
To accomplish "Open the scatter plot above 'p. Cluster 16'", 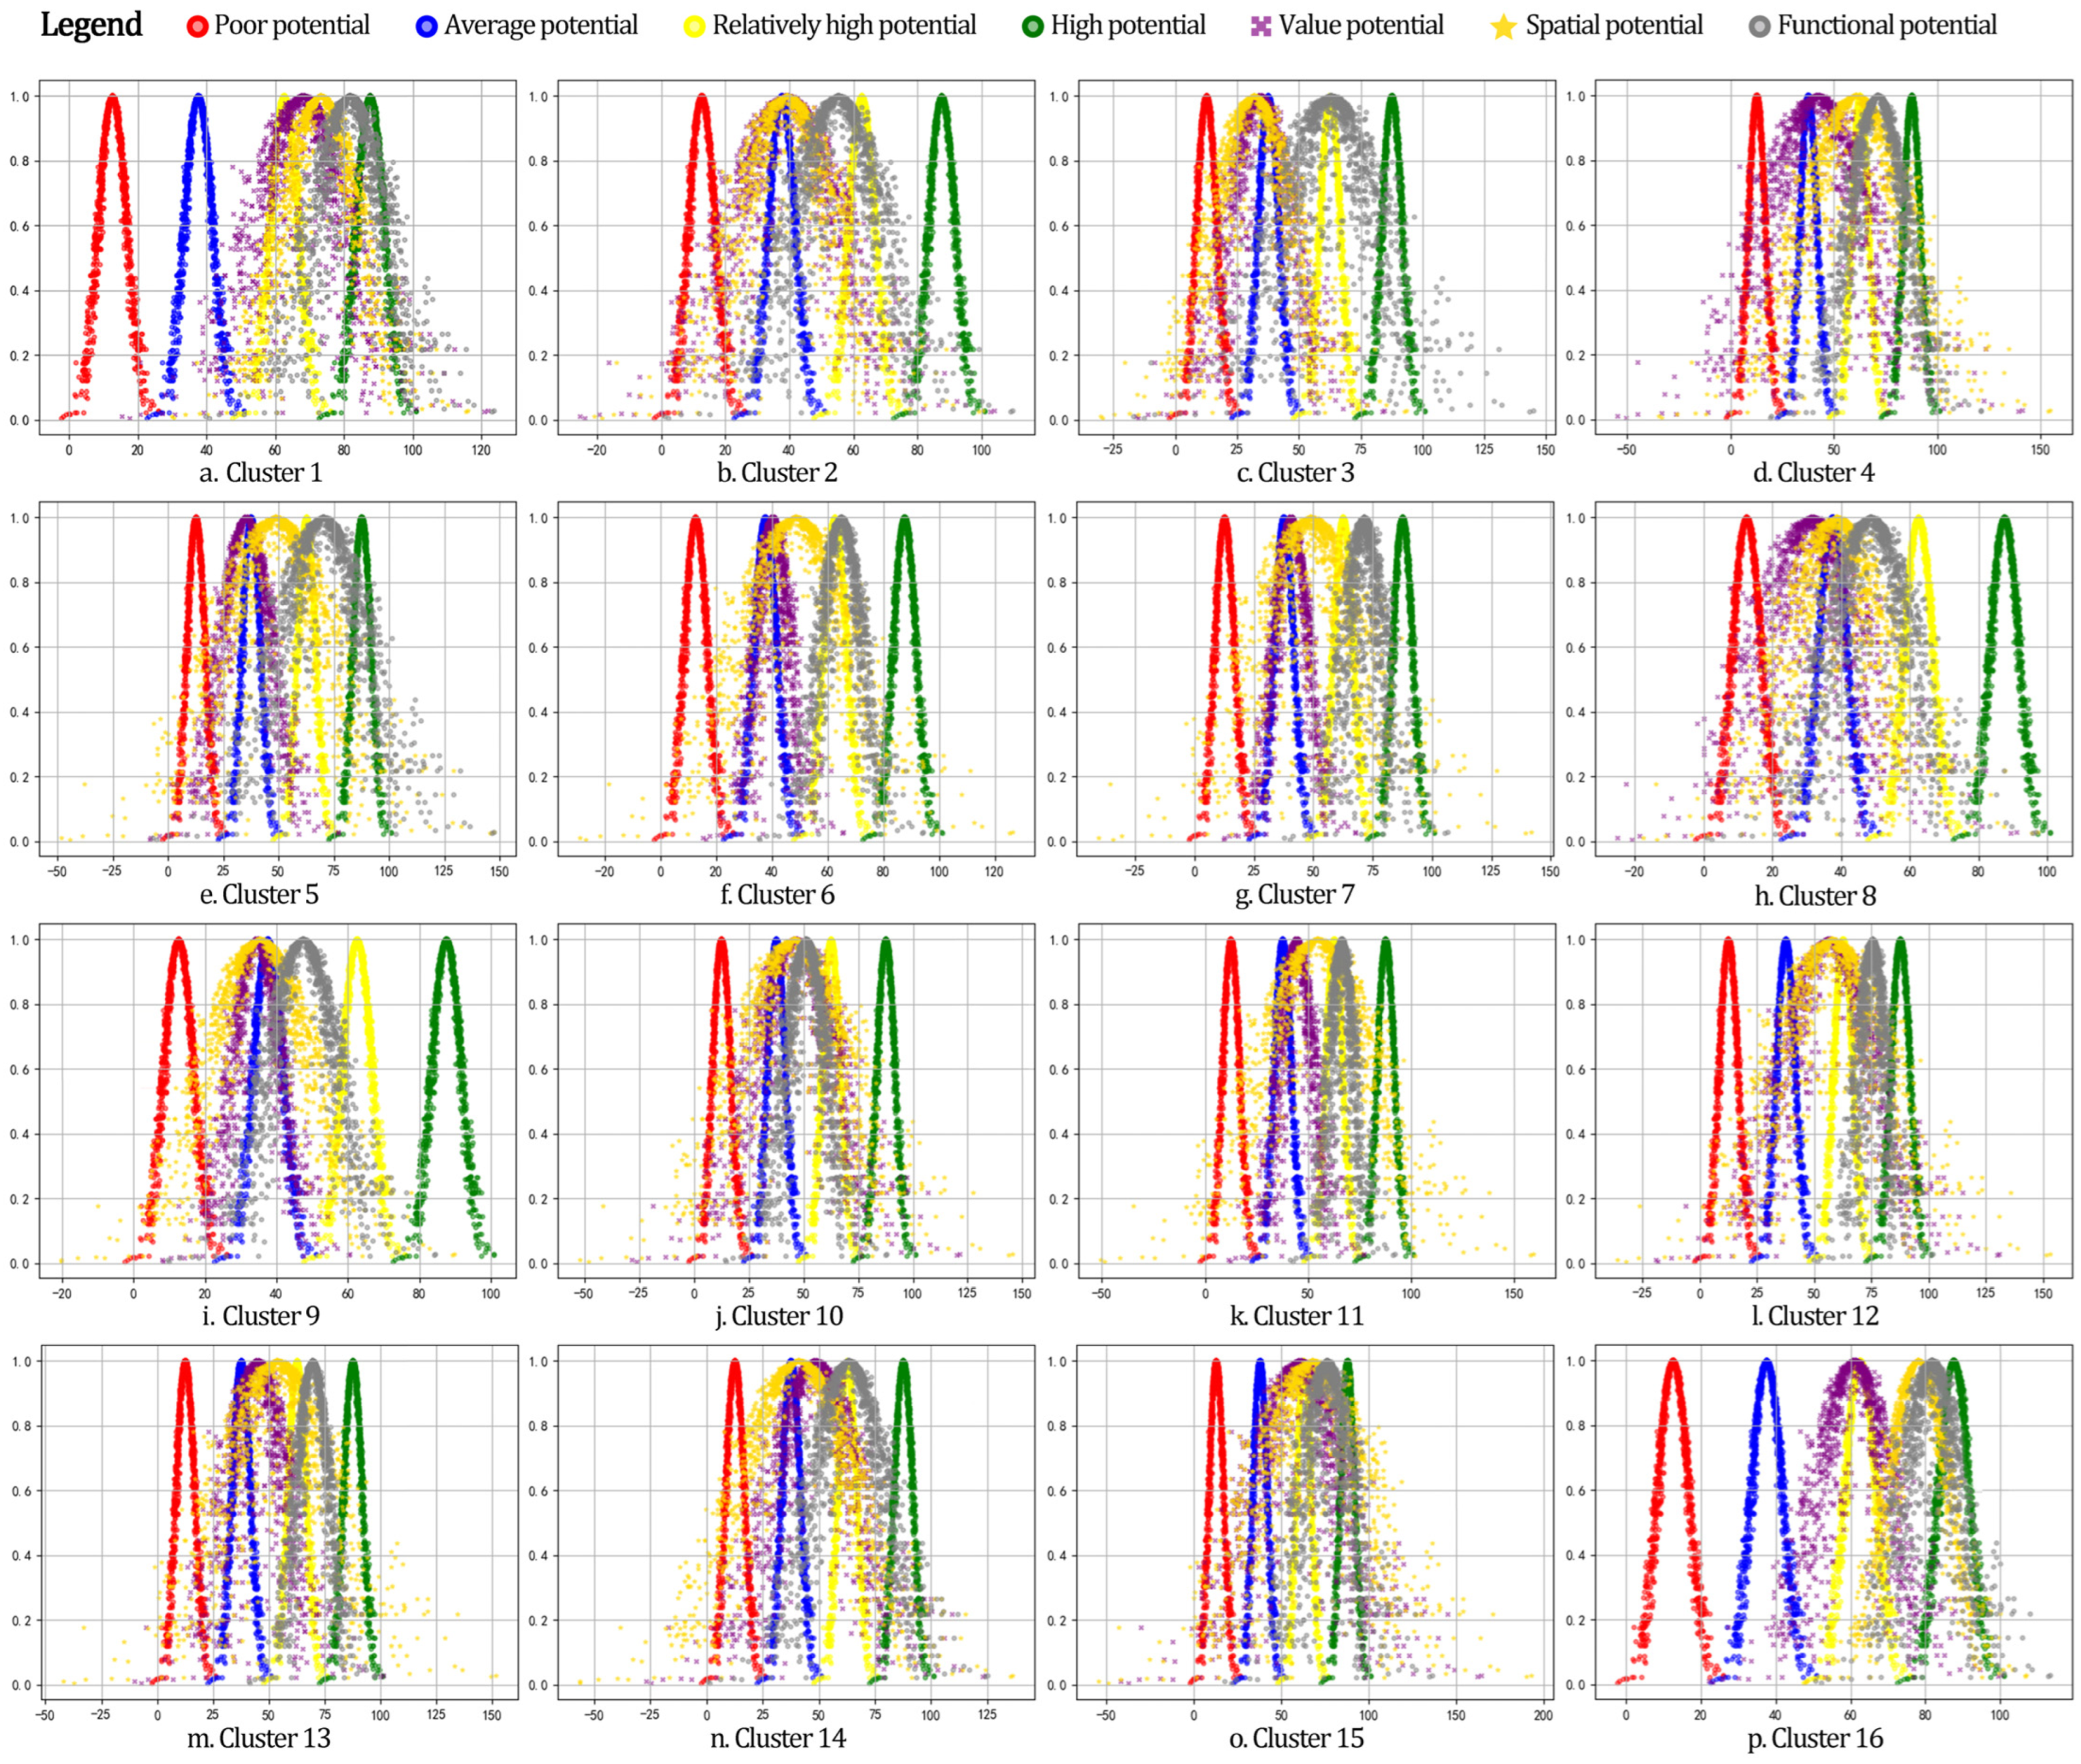I will pos(1834,1522).
